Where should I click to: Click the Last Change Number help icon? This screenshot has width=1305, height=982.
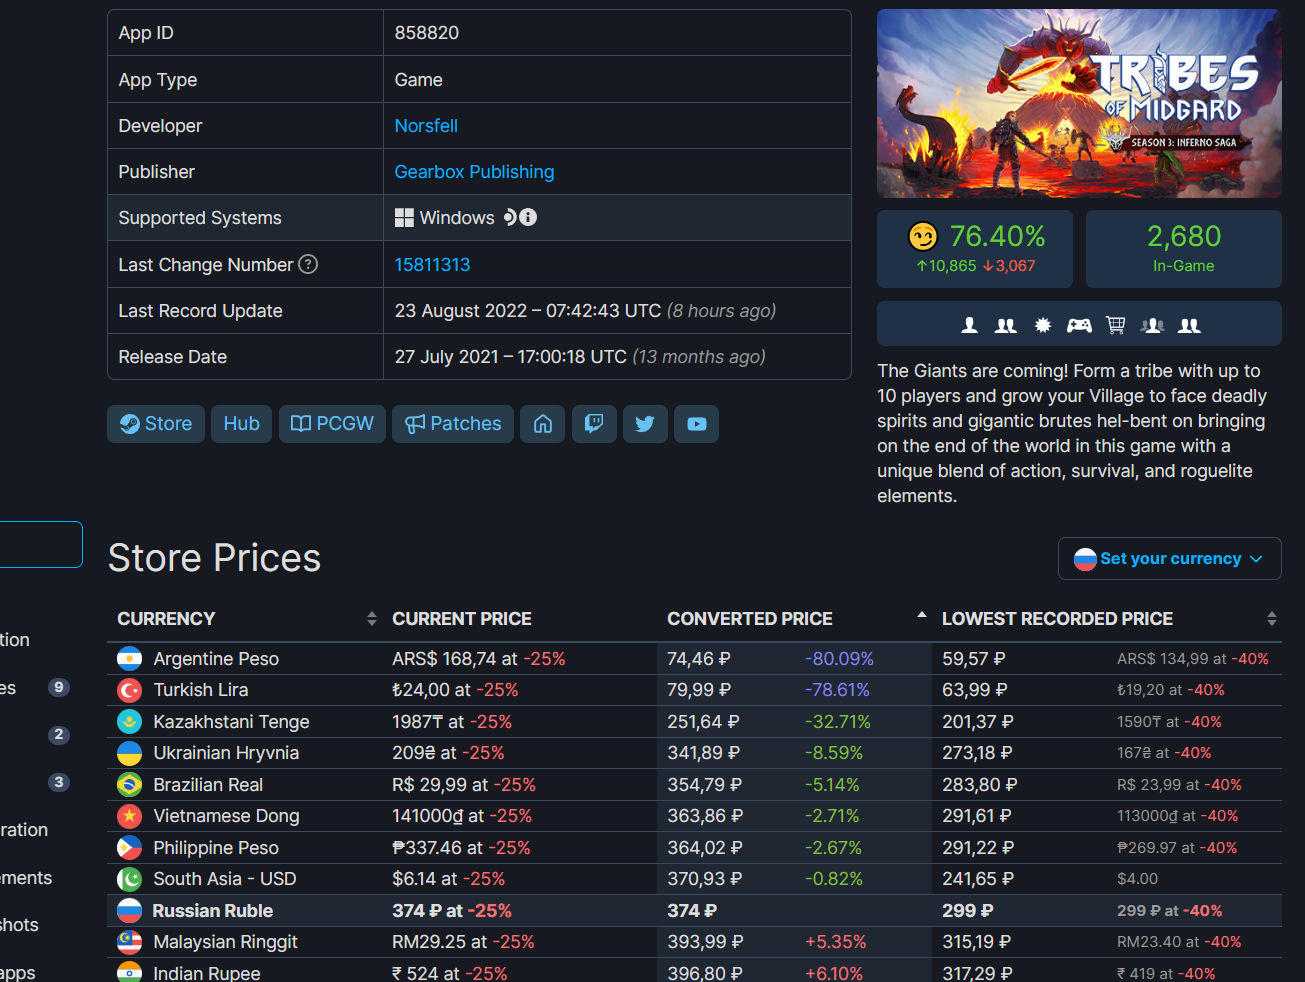(309, 264)
